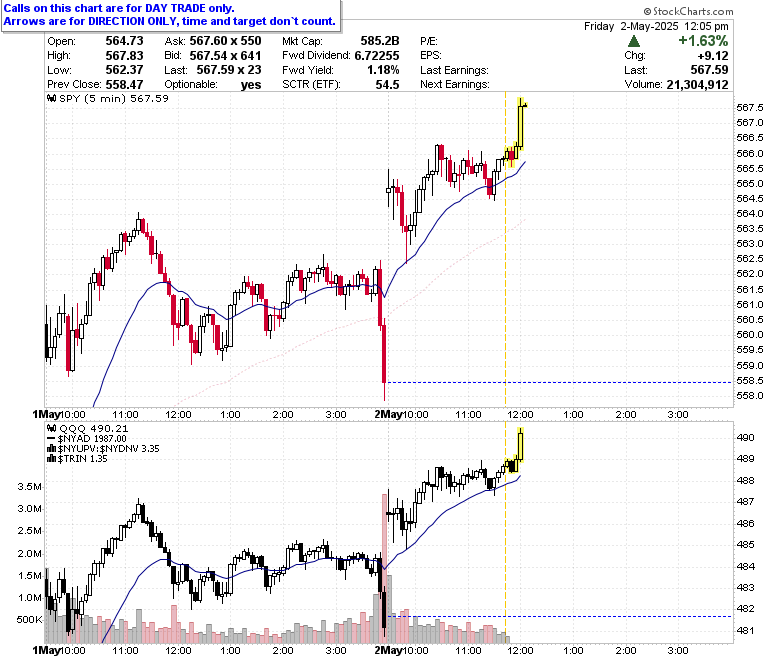Viewport: 780px width, 659px height.
Task: Click the 481 QQQ price axis label
Action: [x=745, y=631]
